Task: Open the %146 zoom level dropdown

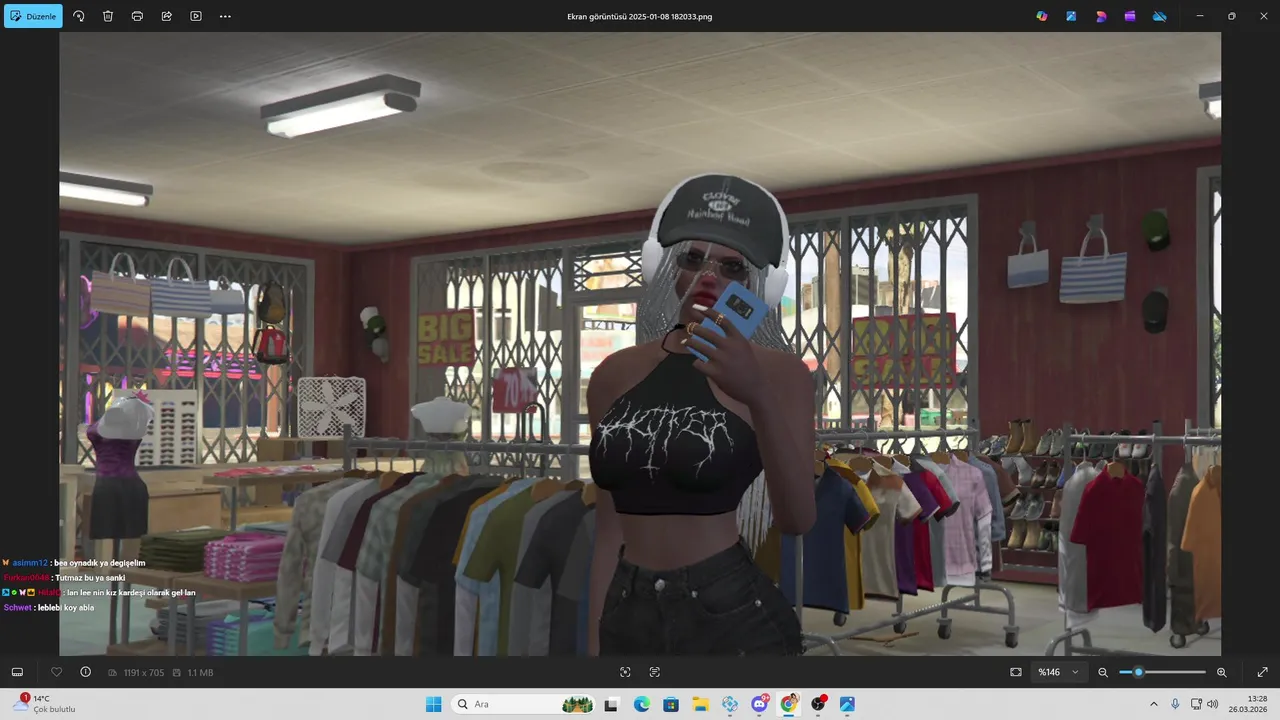Action: [x=1059, y=672]
